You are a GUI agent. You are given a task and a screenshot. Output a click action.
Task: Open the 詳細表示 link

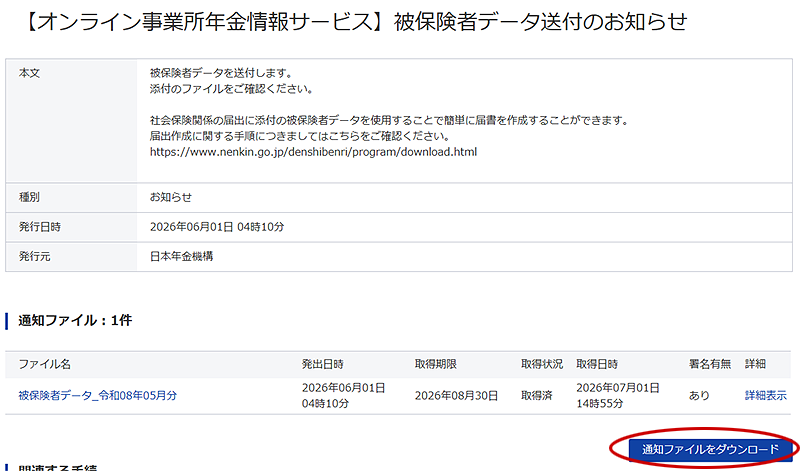click(x=765, y=395)
